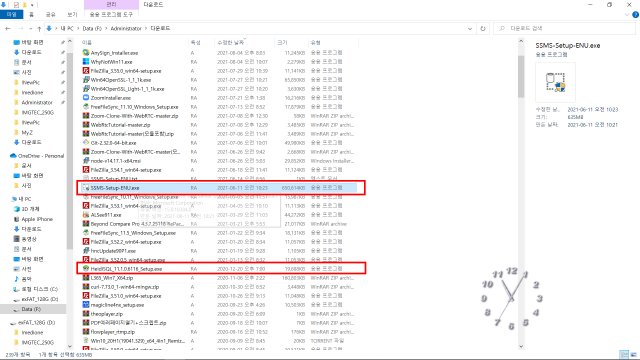Switch to details view in status bar
Viewport: 640px width, 360px height.
[x=624, y=354]
